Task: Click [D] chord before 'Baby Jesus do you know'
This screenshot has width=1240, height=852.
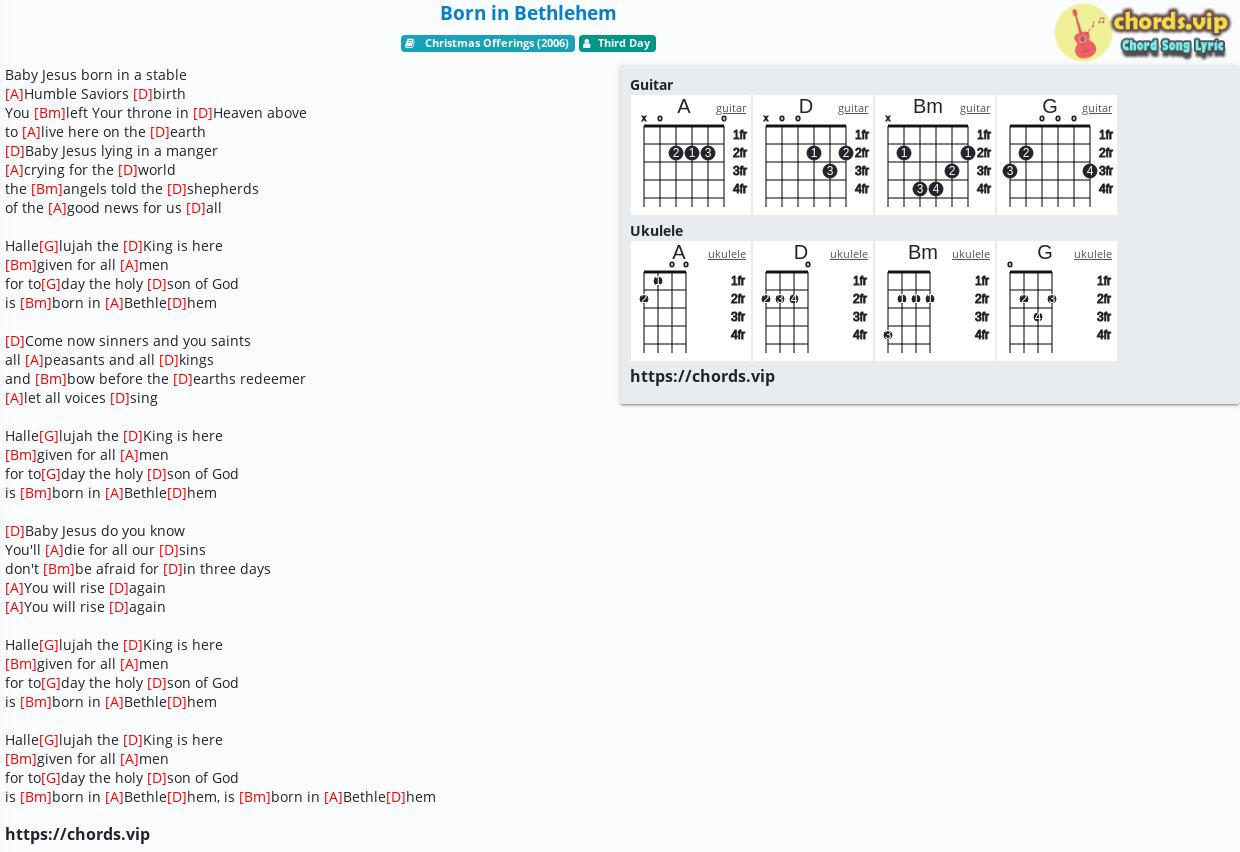Action: (x=15, y=531)
